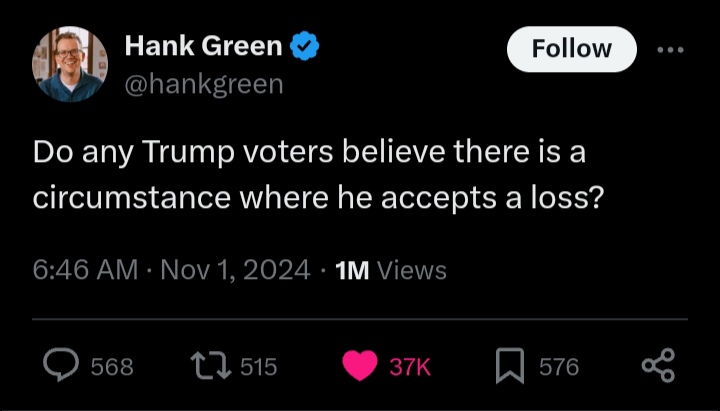The image size is (720, 411).
Task: Repost this tweet via retweet icon
Action: tap(210, 366)
